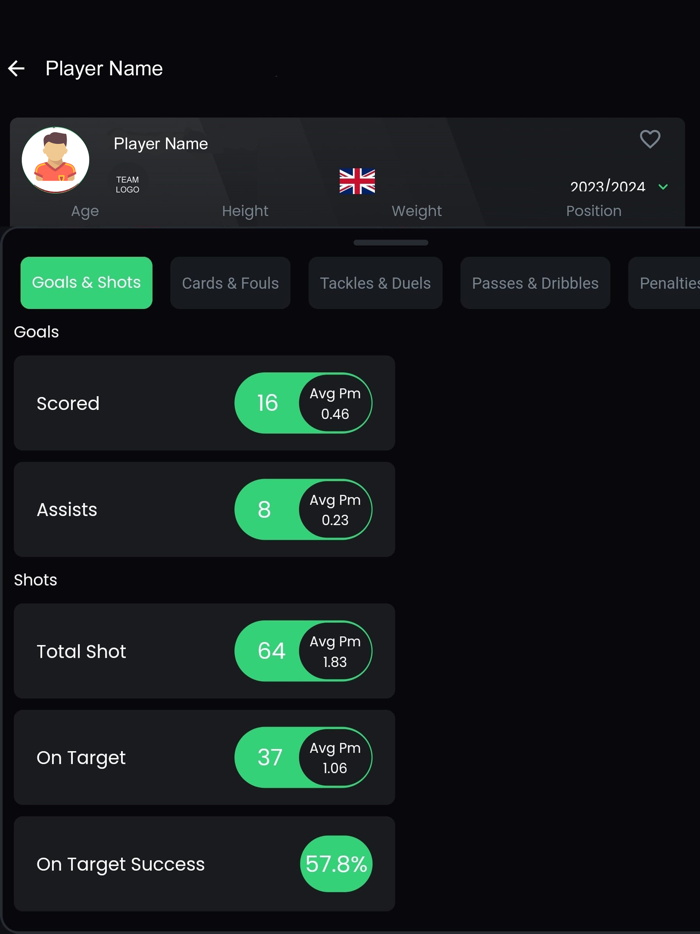Favorite the player using the heart icon
700x934 pixels.
(x=650, y=140)
